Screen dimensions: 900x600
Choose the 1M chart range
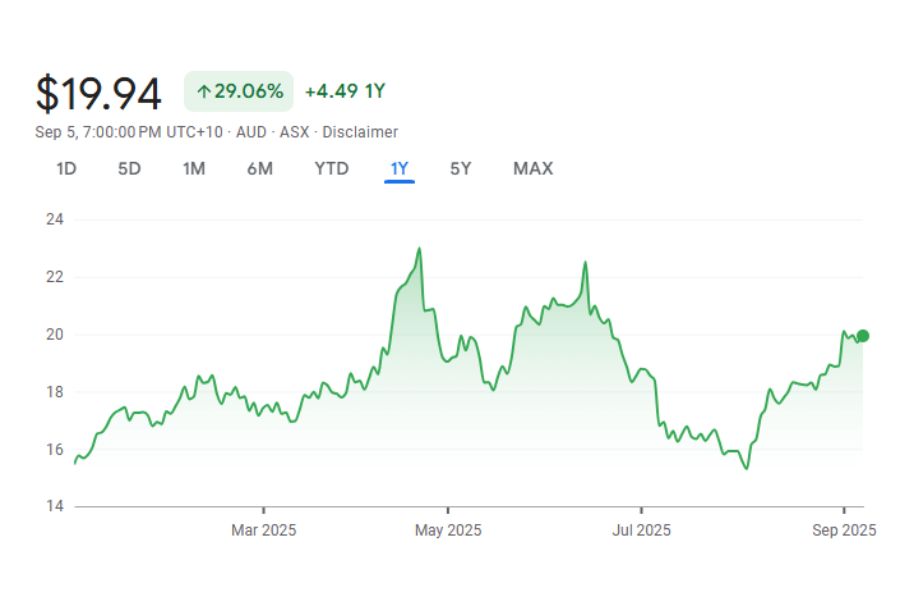point(193,168)
